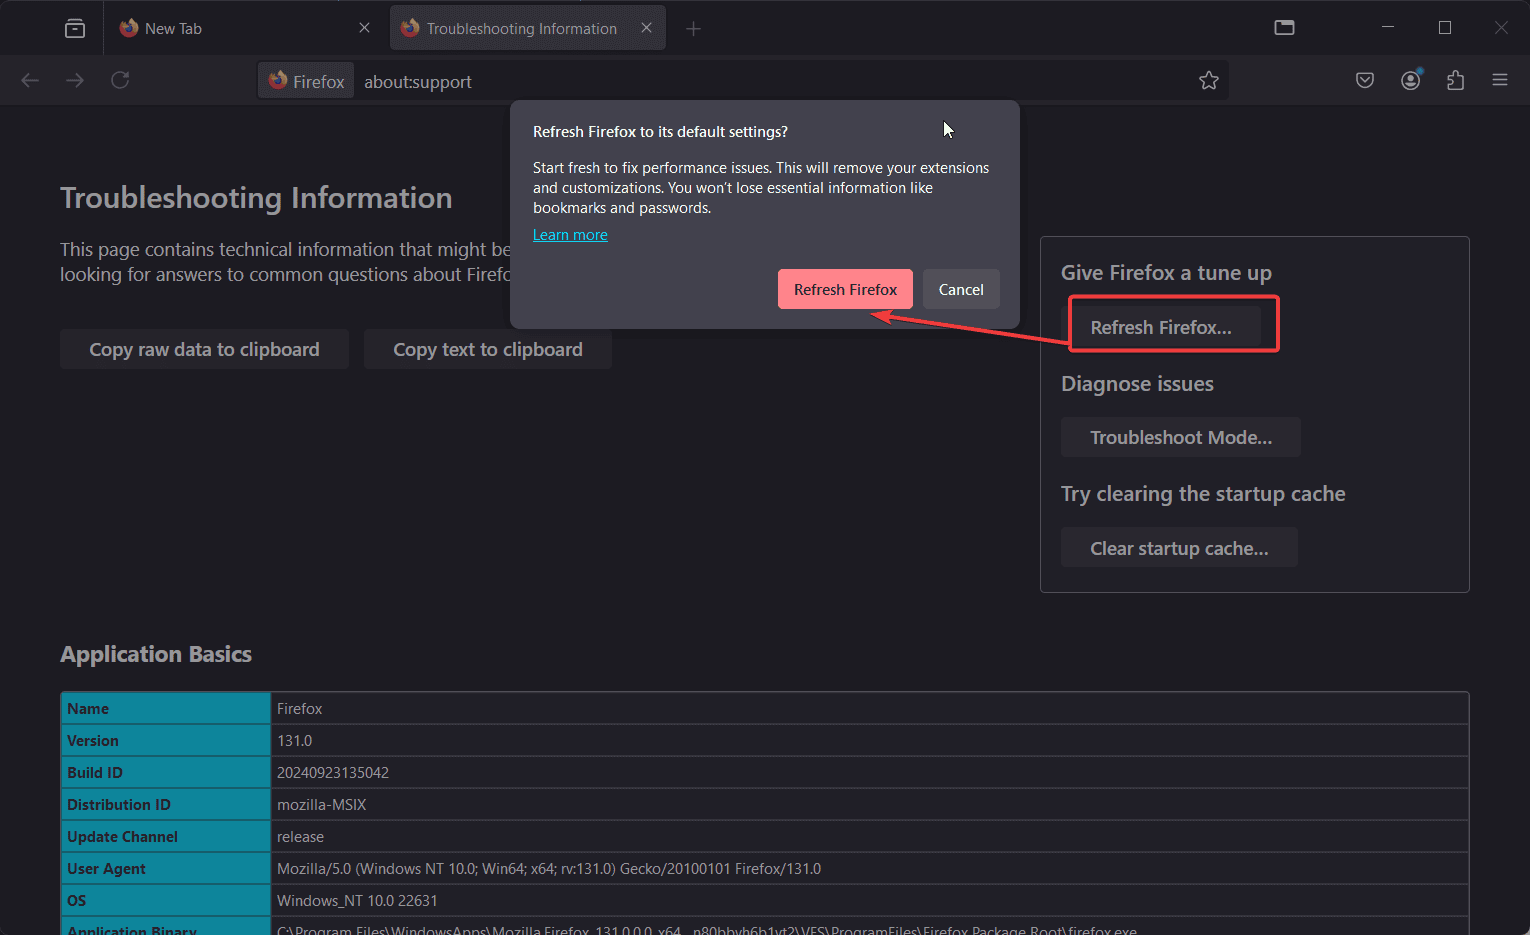Click the OS value Windows_NT 10.0 22631

(357, 901)
